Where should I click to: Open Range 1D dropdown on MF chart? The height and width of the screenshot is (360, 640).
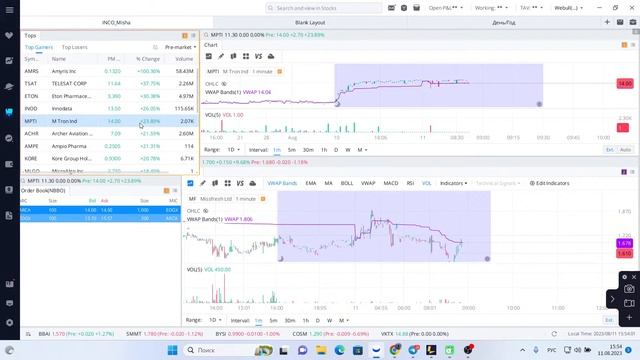point(215,320)
